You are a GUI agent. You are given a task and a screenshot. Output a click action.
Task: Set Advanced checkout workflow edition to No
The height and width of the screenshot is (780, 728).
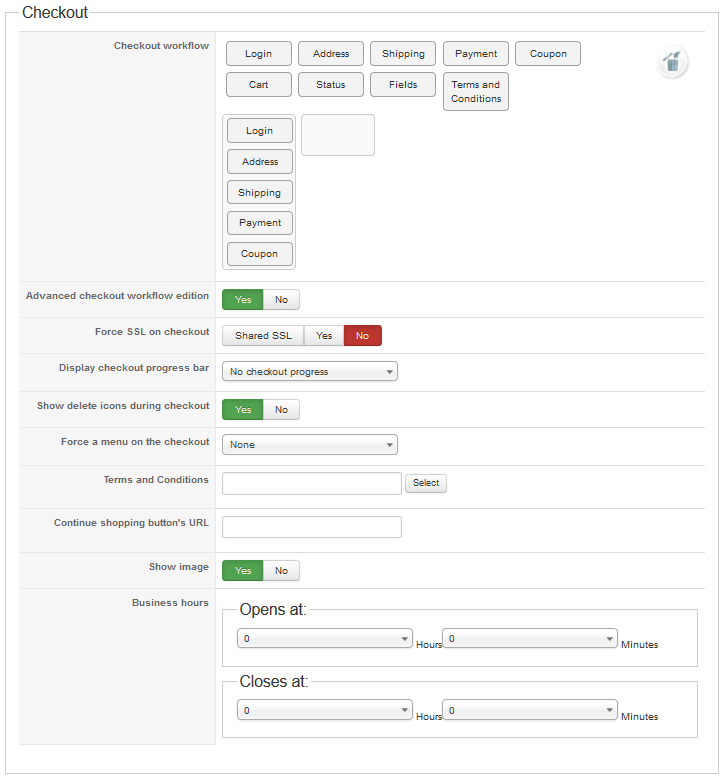coord(281,299)
